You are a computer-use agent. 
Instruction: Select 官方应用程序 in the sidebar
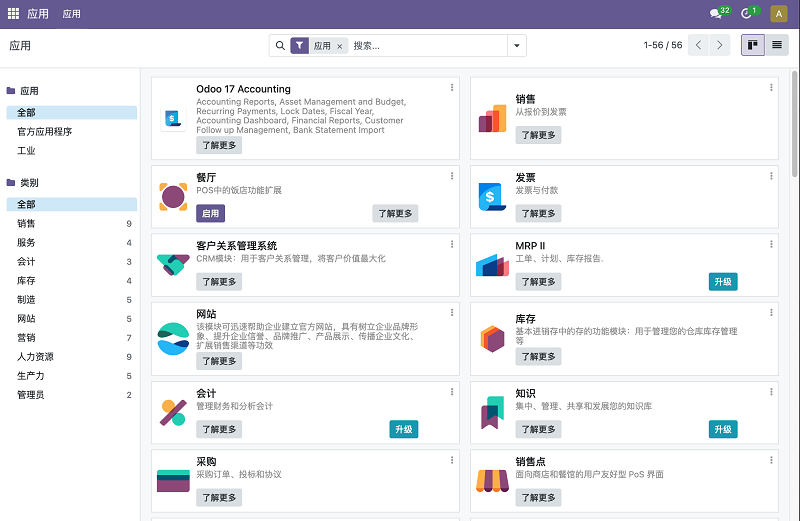pos(71,132)
